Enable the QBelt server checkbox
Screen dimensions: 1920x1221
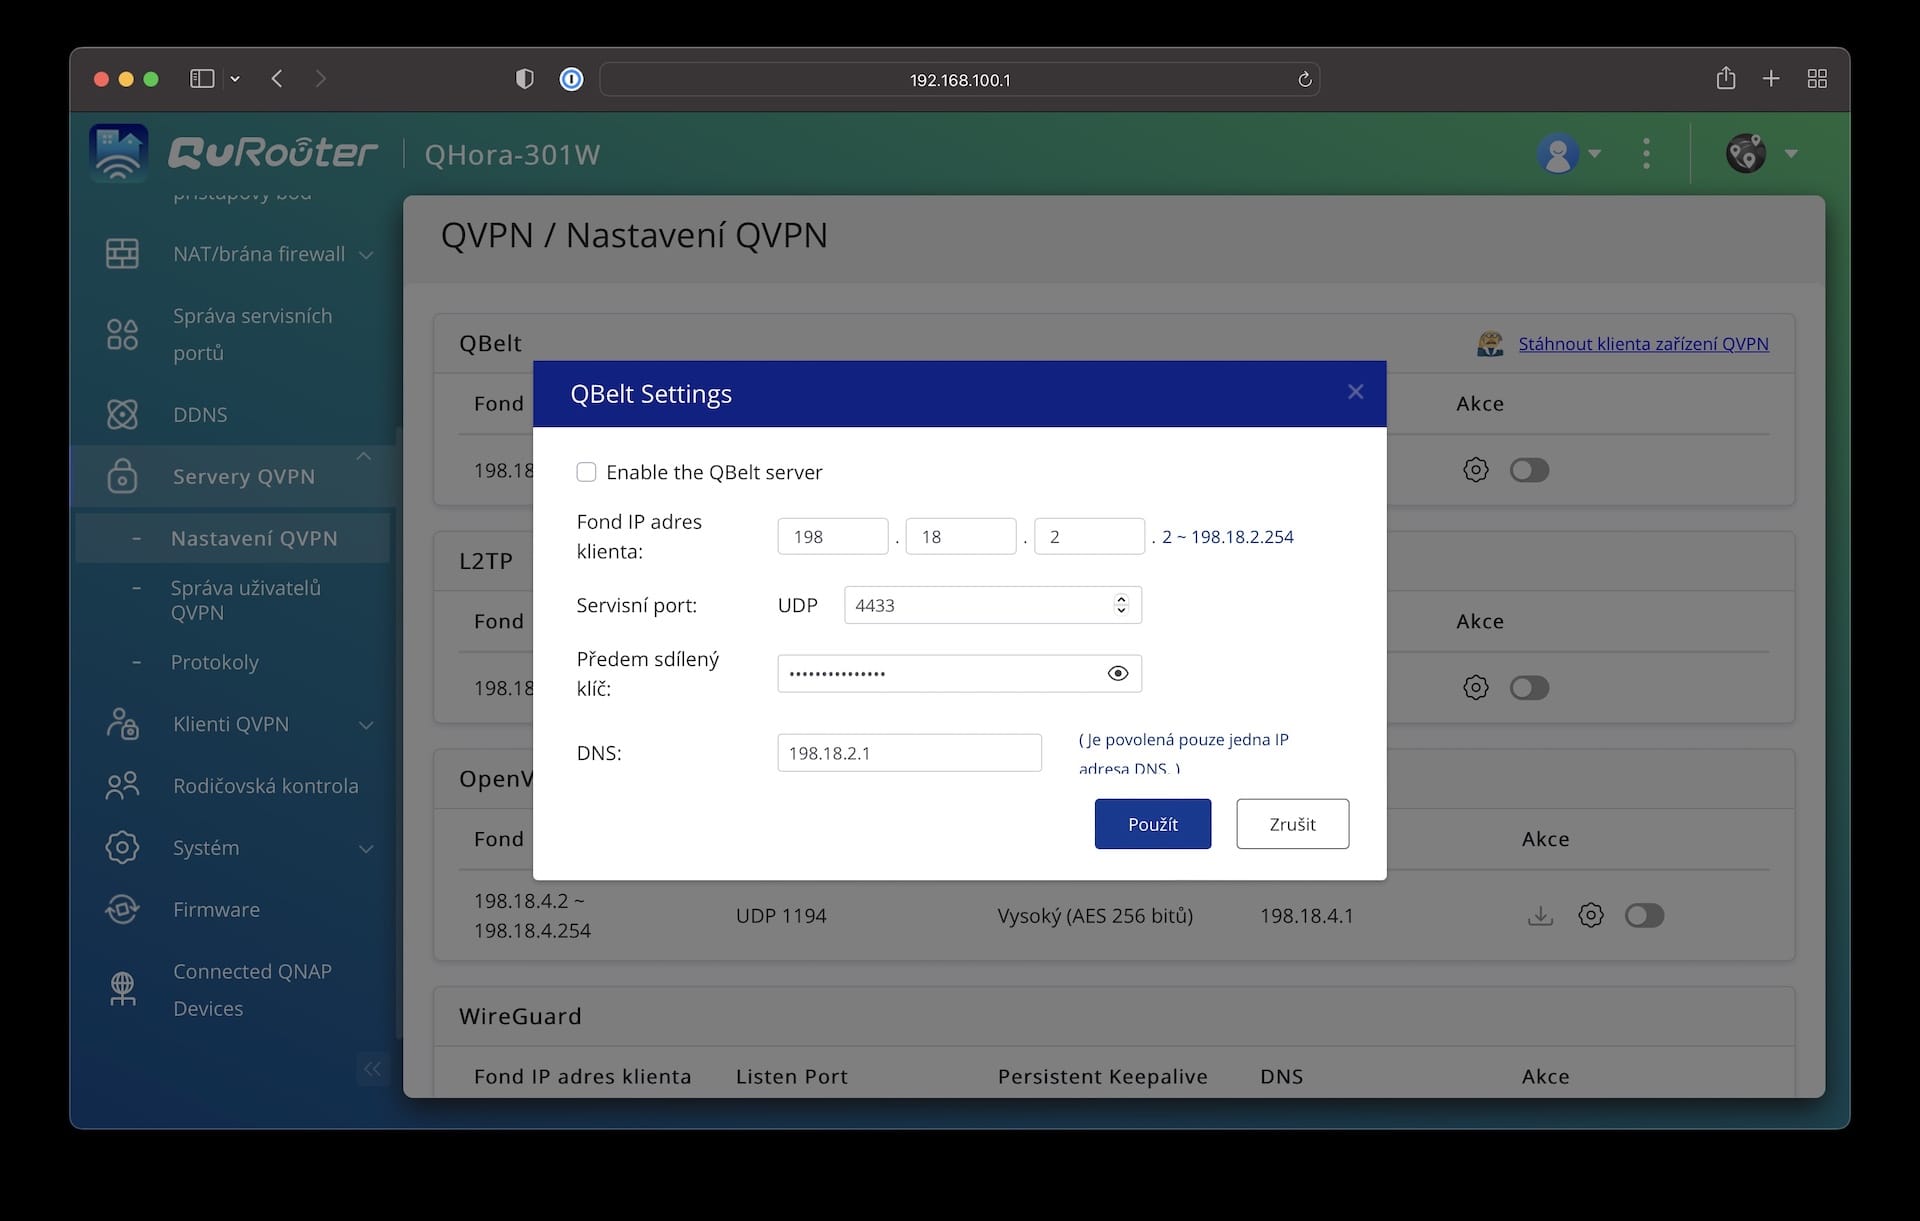tap(586, 472)
